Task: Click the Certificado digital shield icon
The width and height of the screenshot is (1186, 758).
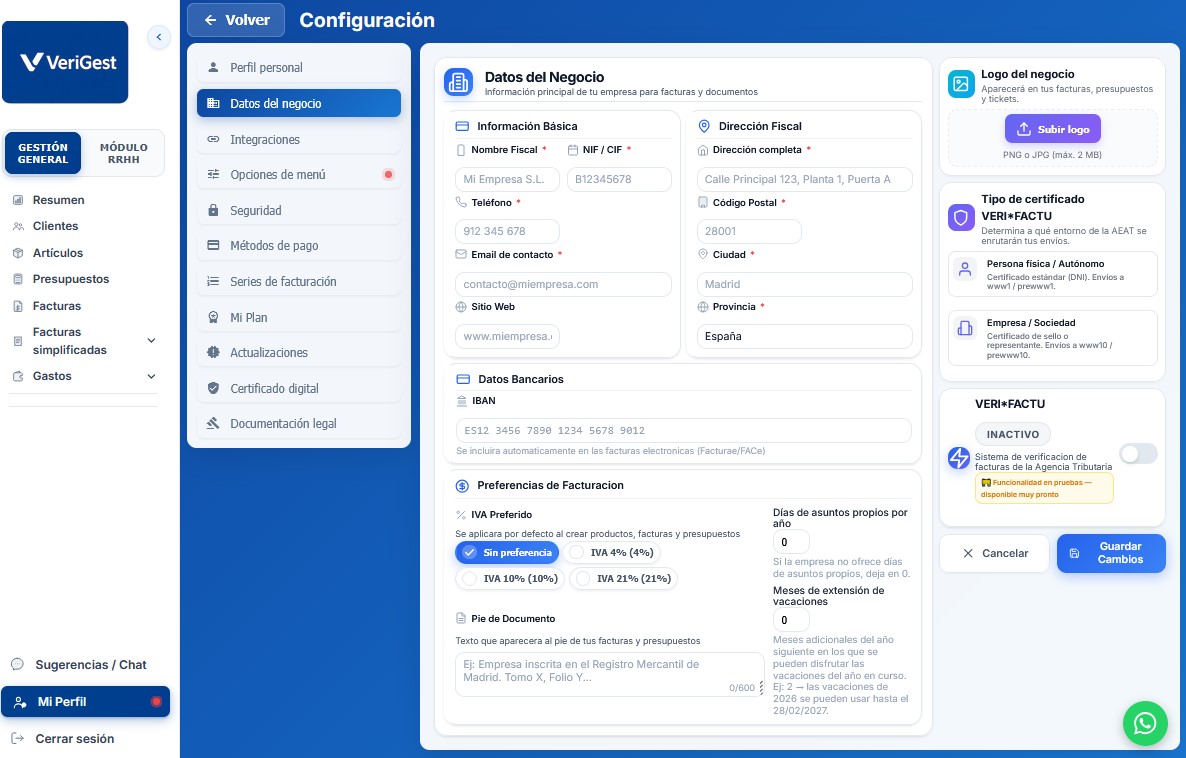Action: pos(213,388)
